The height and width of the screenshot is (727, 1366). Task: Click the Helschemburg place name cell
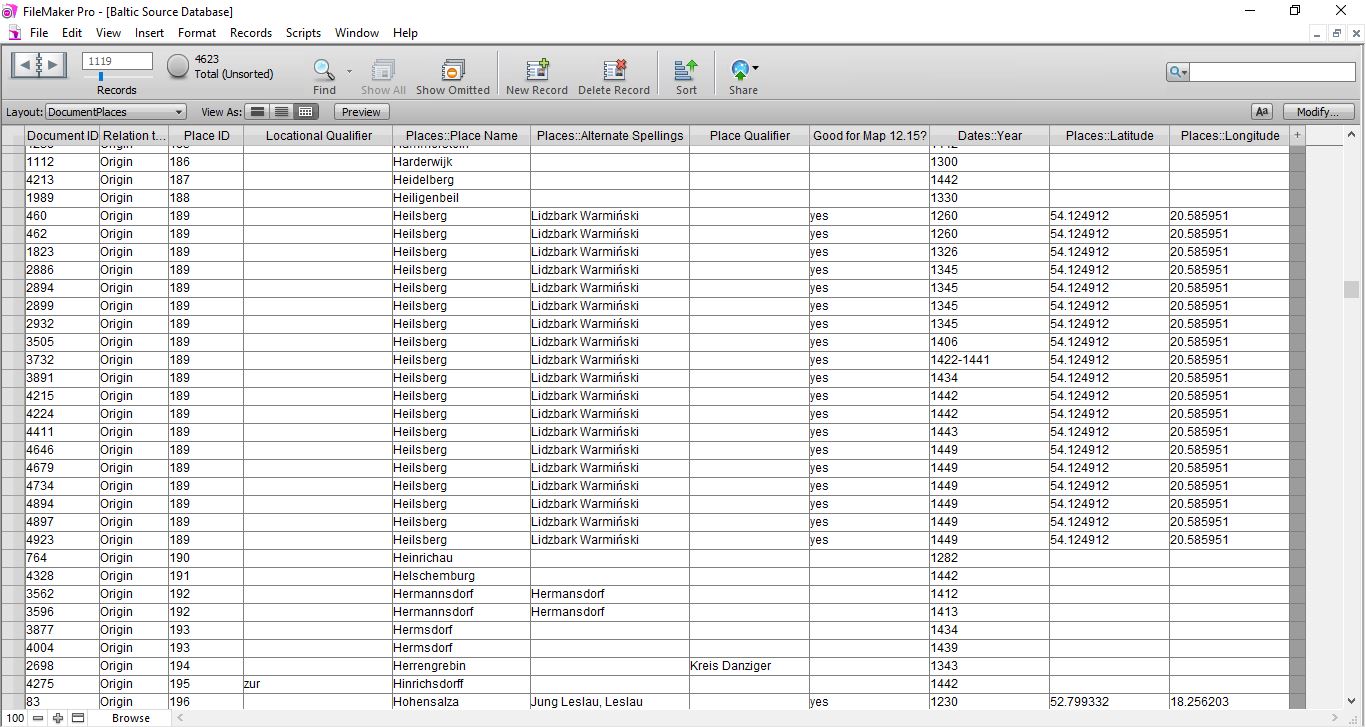(461, 576)
